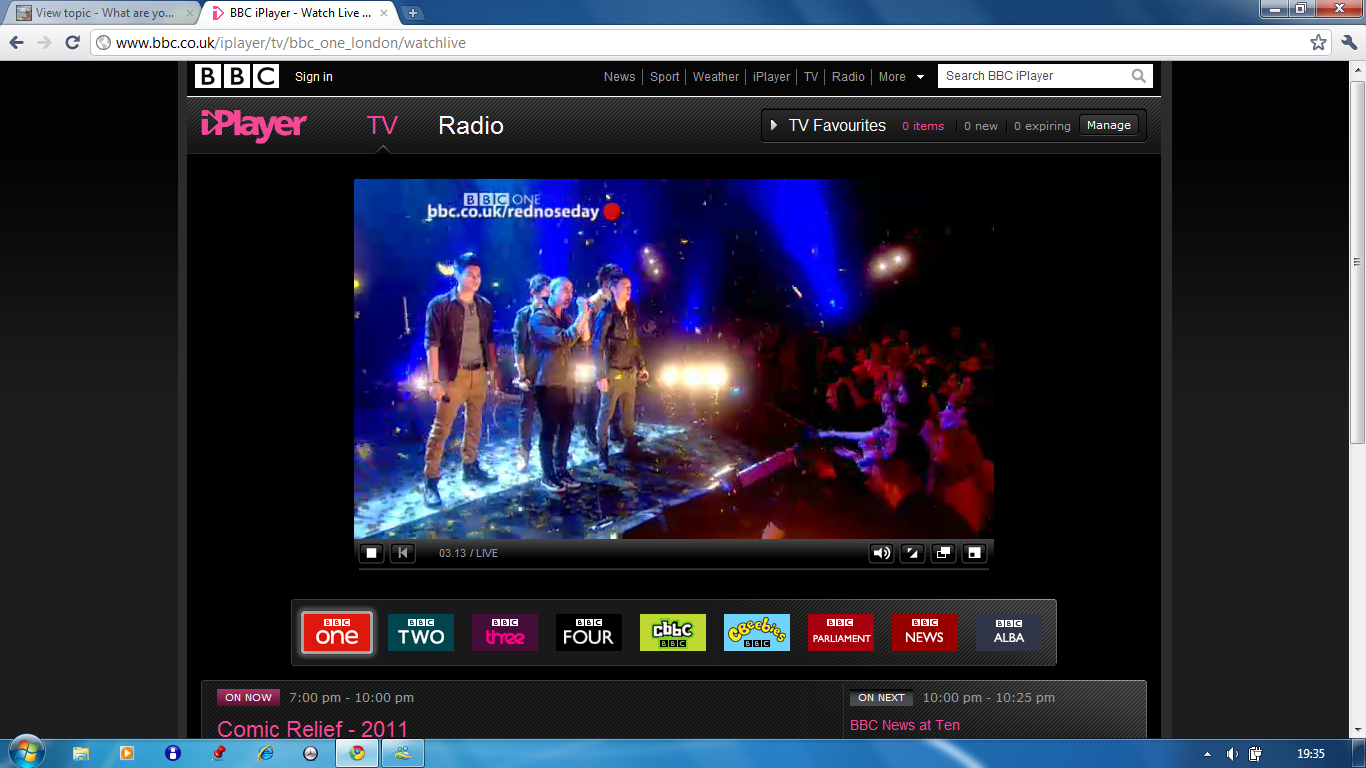
Task: Switch to the Radio tab
Action: pos(471,126)
